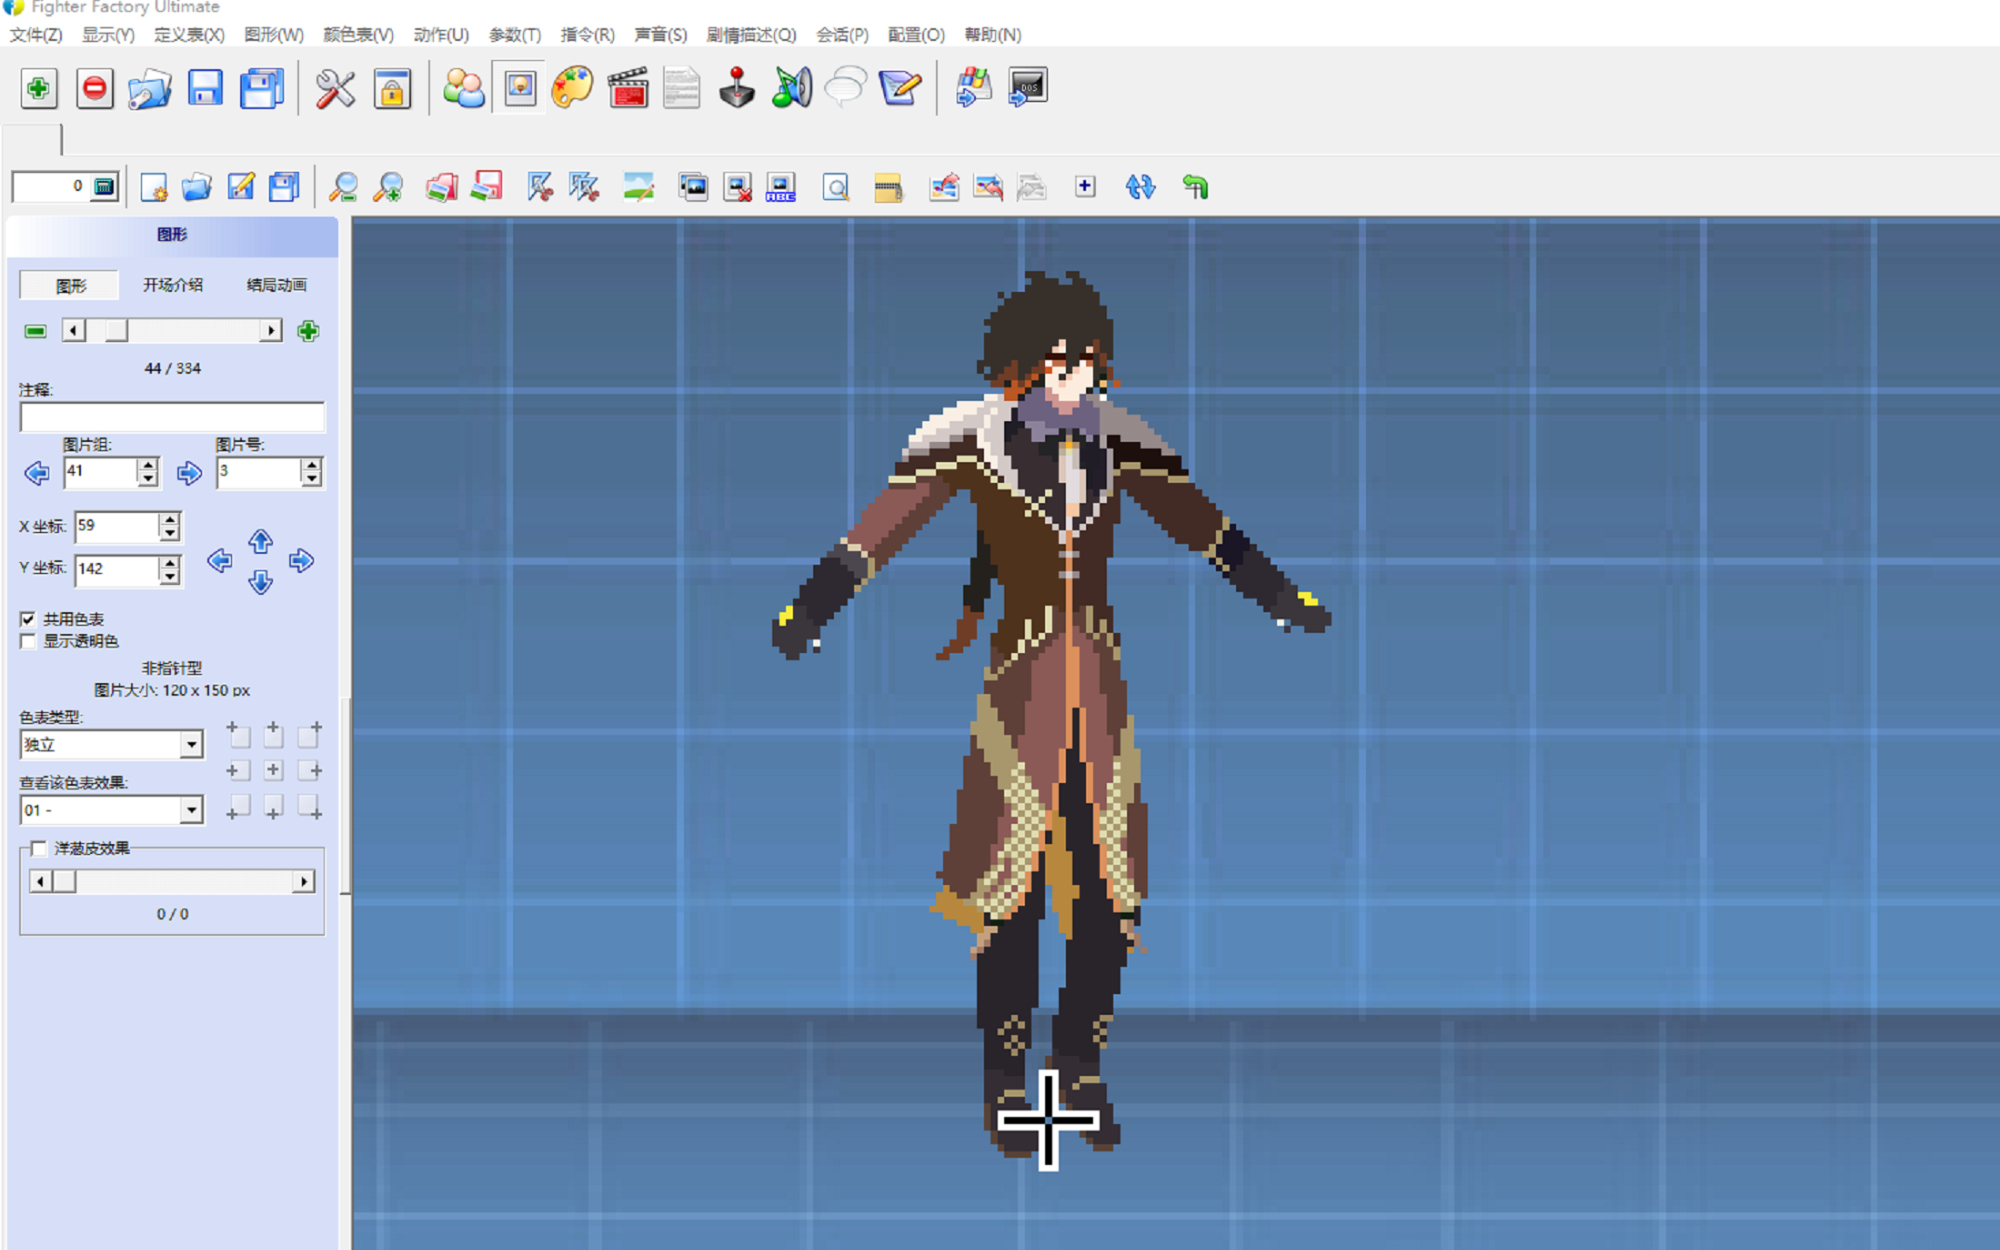This screenshot has width=2000, height=1250.
Task: Move sprite up with blue up arrow
Action: [260, 541]
